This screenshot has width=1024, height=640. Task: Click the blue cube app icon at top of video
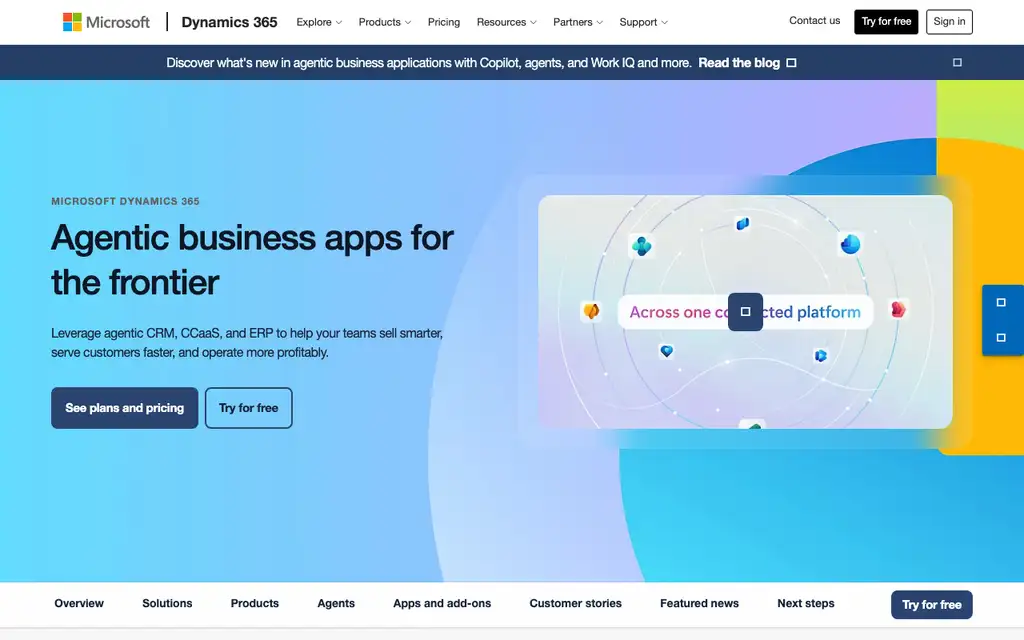coord(743,224)
